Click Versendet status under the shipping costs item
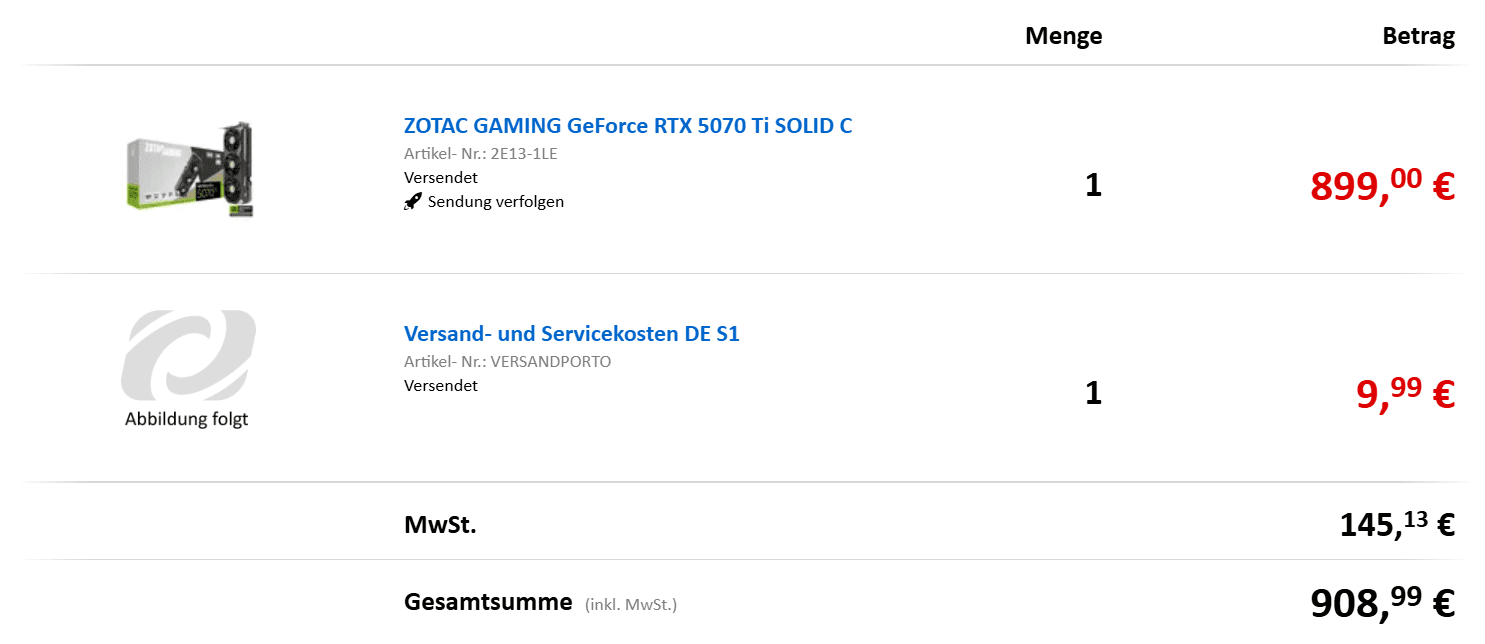1485x644 pixels. (440, 386)
